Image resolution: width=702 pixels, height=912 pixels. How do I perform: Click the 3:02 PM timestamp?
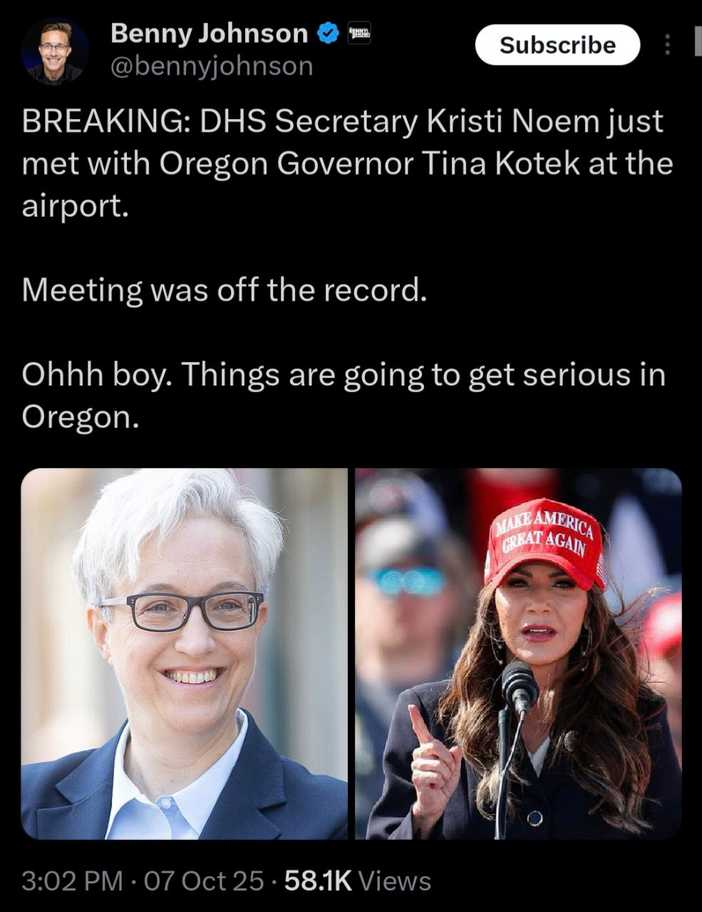pyautogui.click(x=72, y=881)
